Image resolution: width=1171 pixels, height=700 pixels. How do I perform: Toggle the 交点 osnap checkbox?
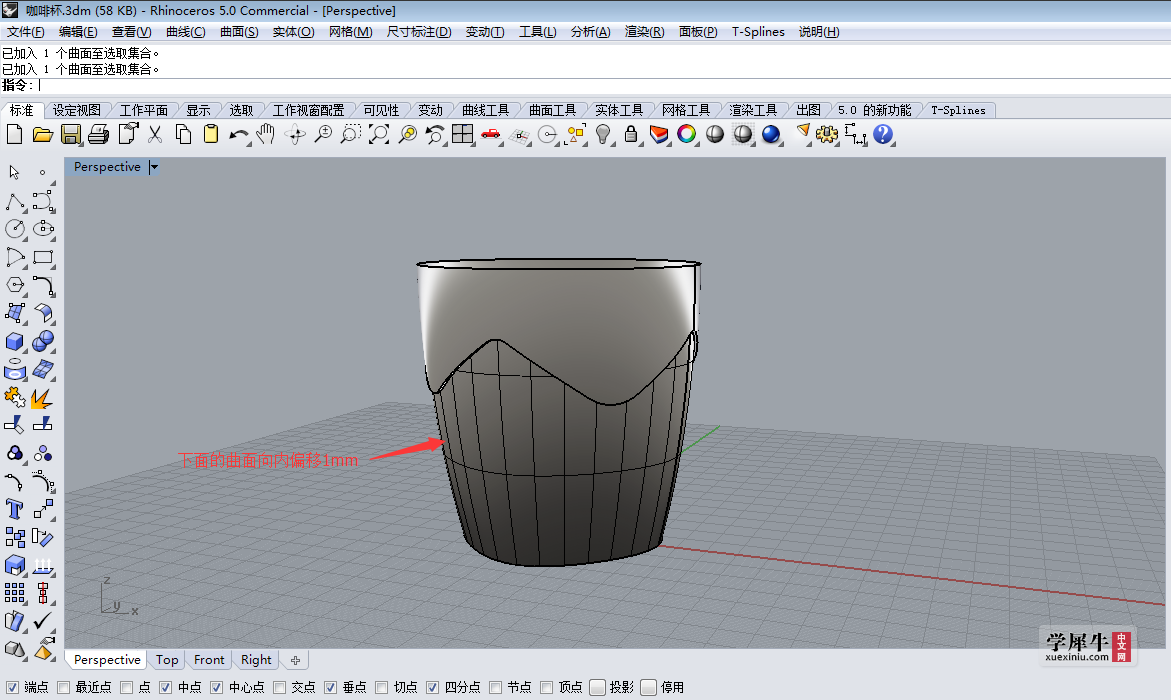pyautogui.click(x=279, y=687)
